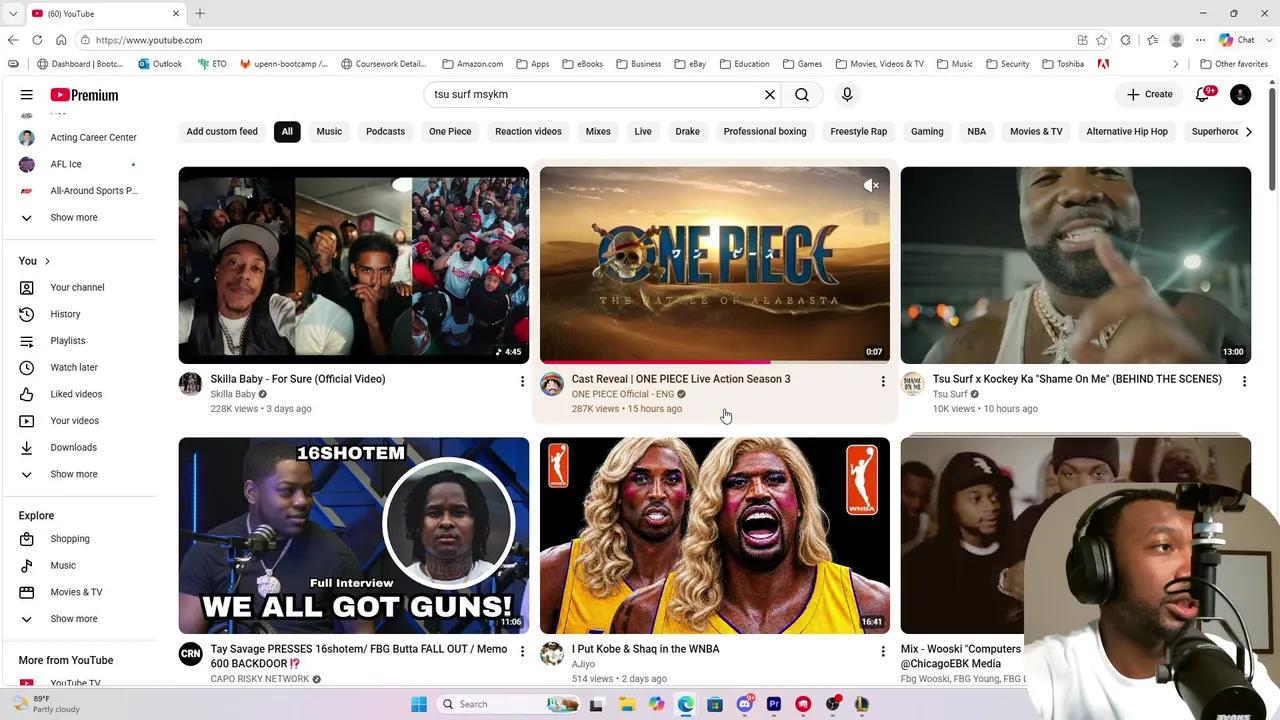
Task: Select the Professional boxing filter chip
Action: pyautogui.click(x=765, y=131)
